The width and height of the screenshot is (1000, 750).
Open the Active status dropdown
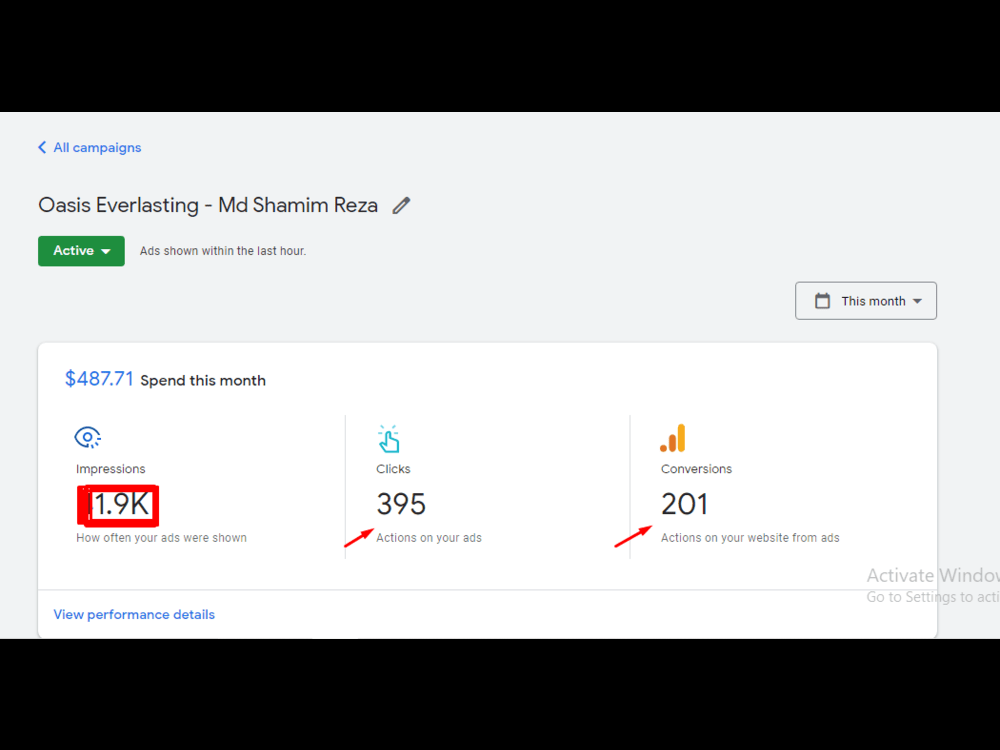pyautogui.click(x=81, y=251)
